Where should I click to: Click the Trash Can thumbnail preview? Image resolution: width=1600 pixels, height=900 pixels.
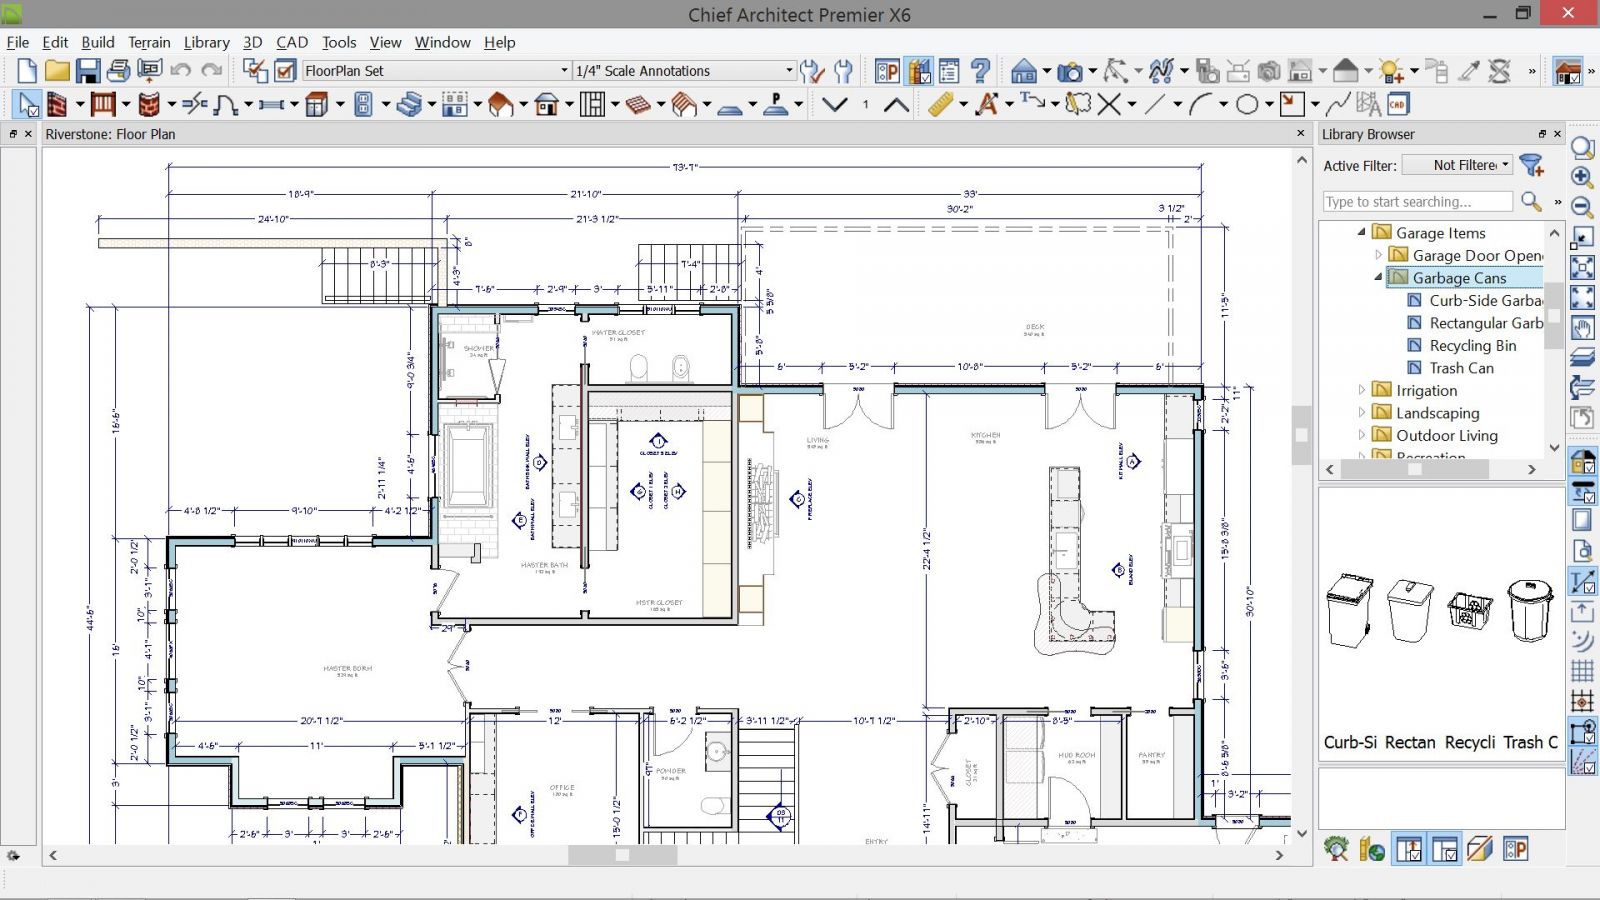1530,610
